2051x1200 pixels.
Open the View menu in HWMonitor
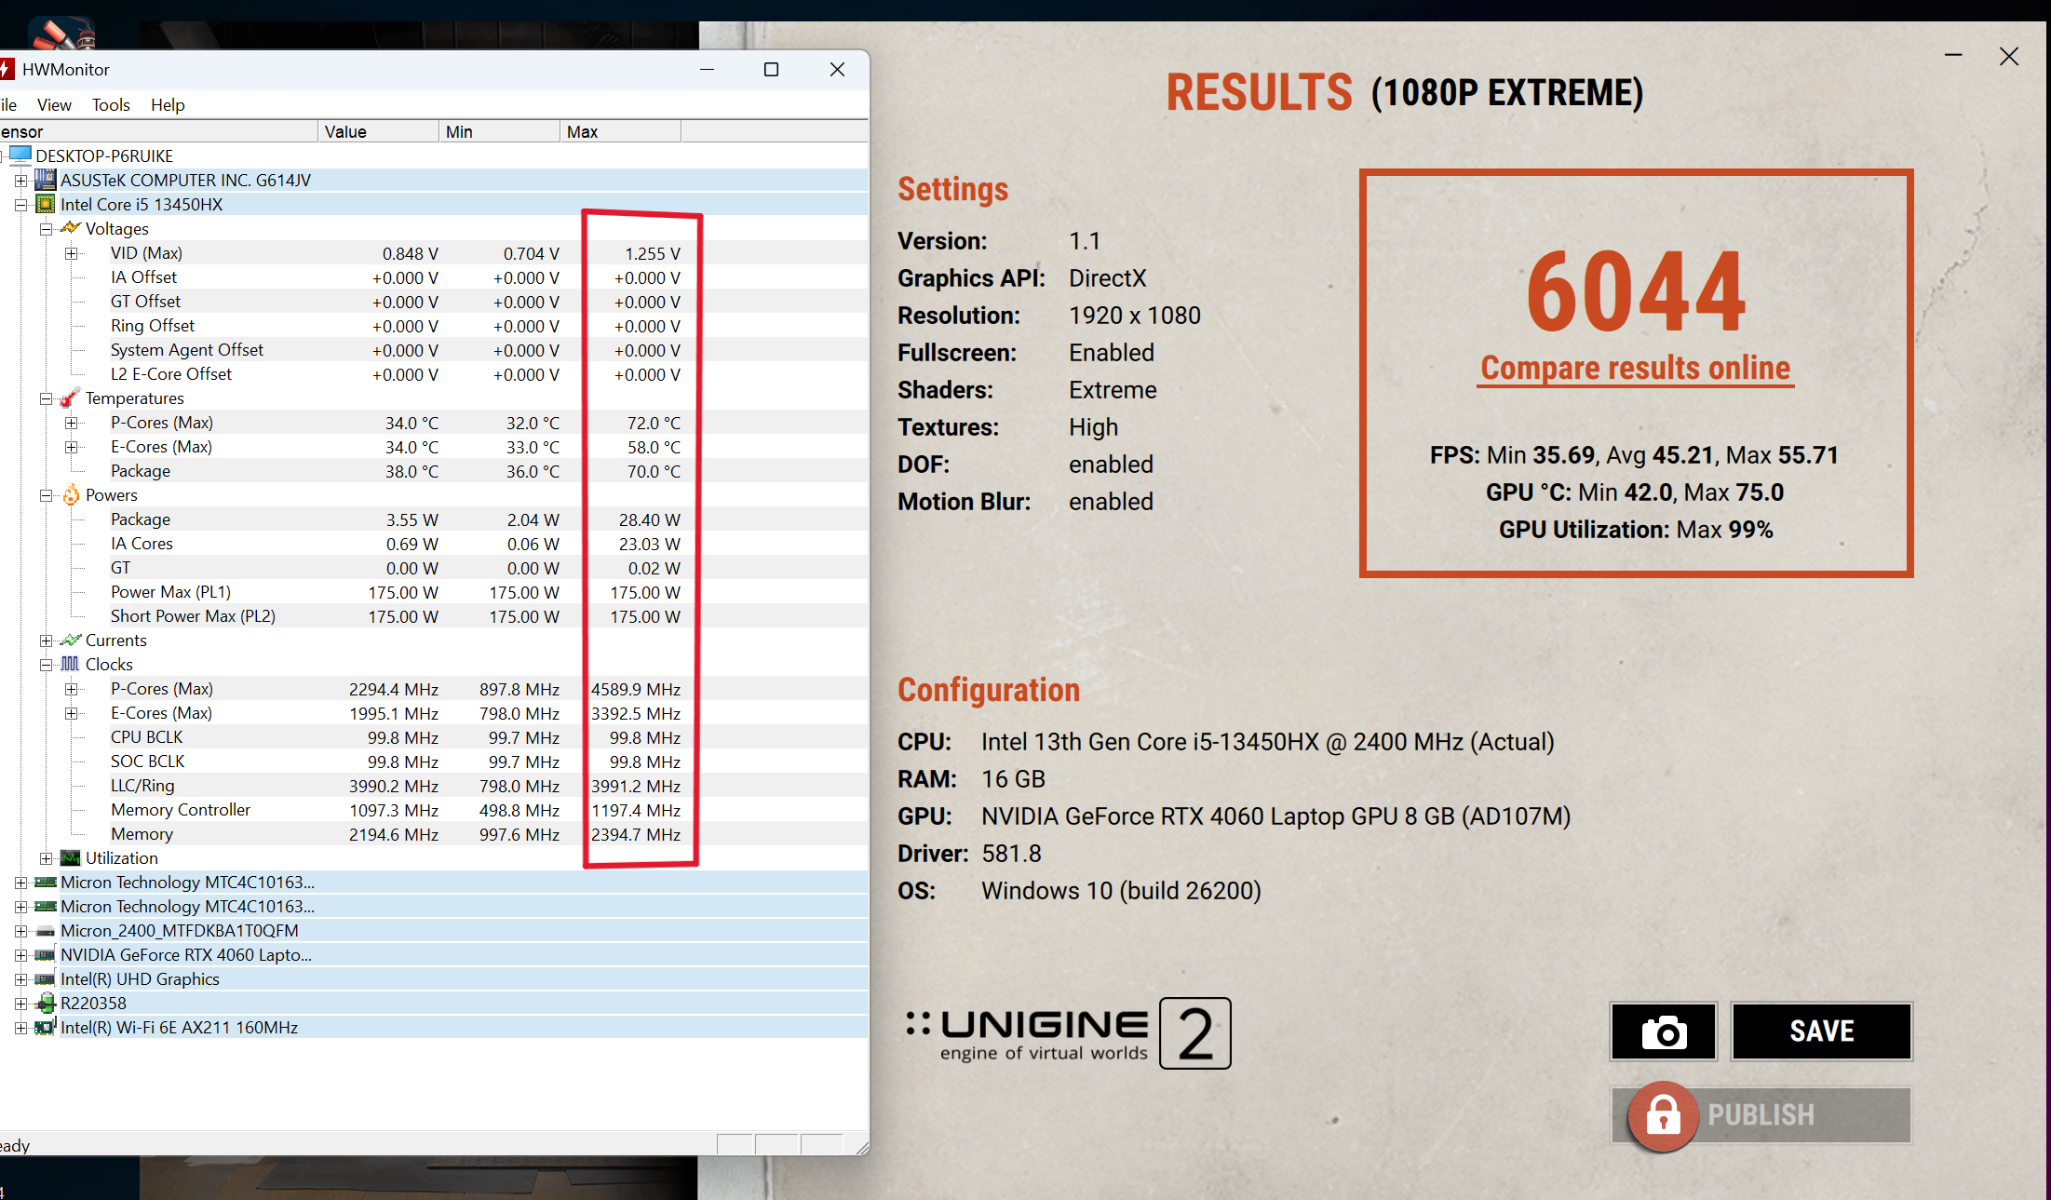pos(54,105)
